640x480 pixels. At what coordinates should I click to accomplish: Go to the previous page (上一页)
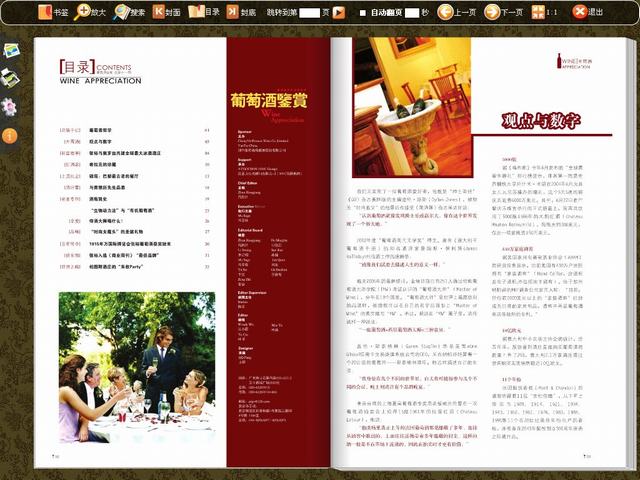click(457, 12)
